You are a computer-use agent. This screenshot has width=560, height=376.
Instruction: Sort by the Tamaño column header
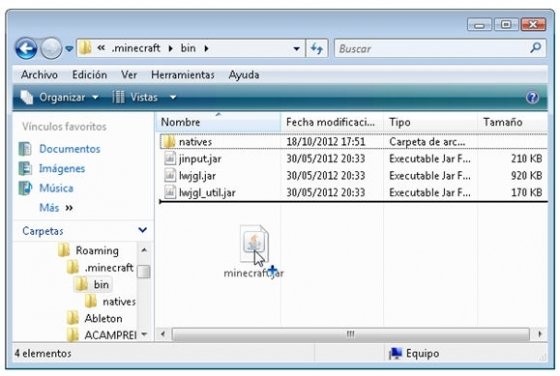512,122
